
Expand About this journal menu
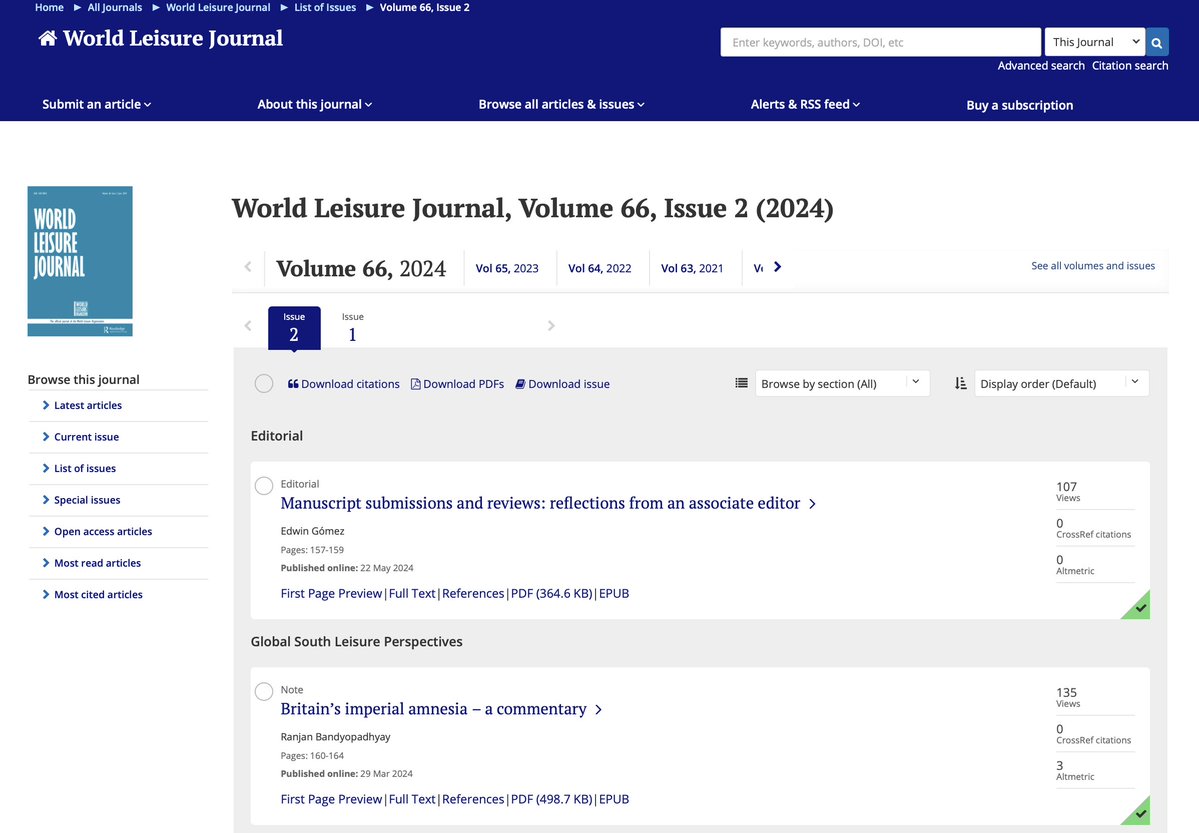click(x=314, y=104)
